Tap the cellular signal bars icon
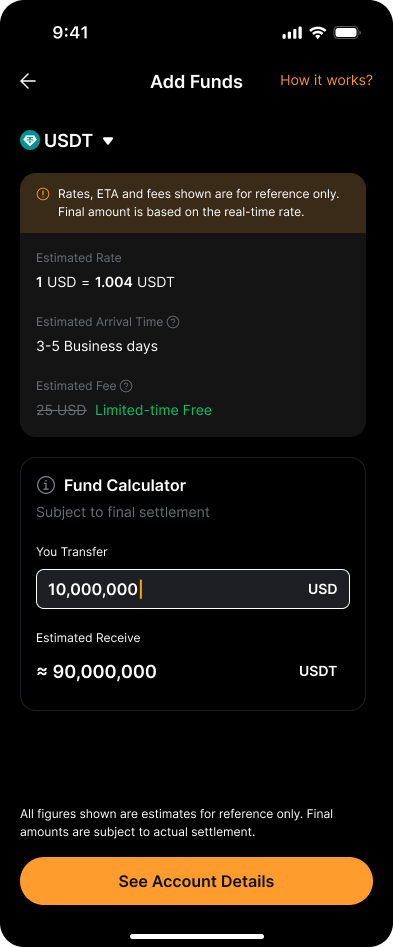This screenshot has height=947, width=393. [292, 33]
